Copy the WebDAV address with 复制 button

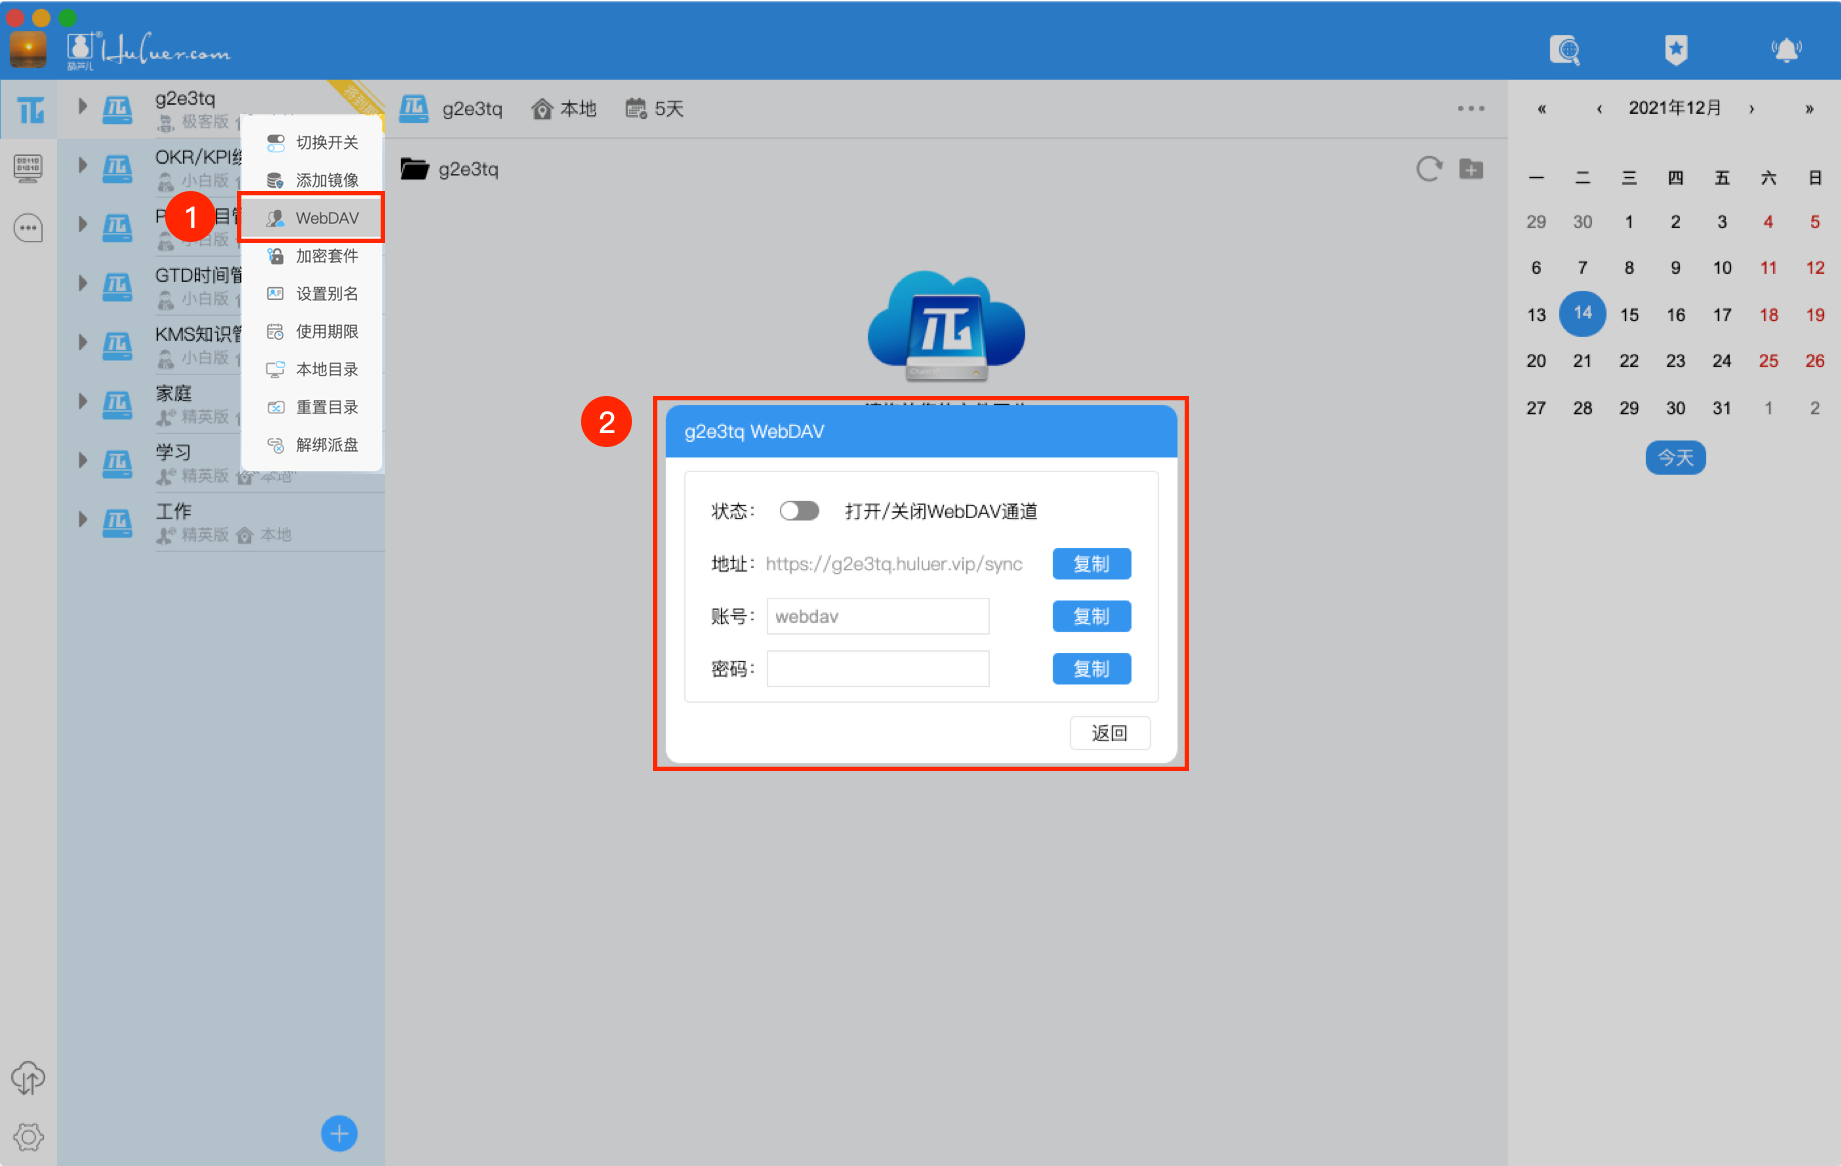tap(1092, 564)
